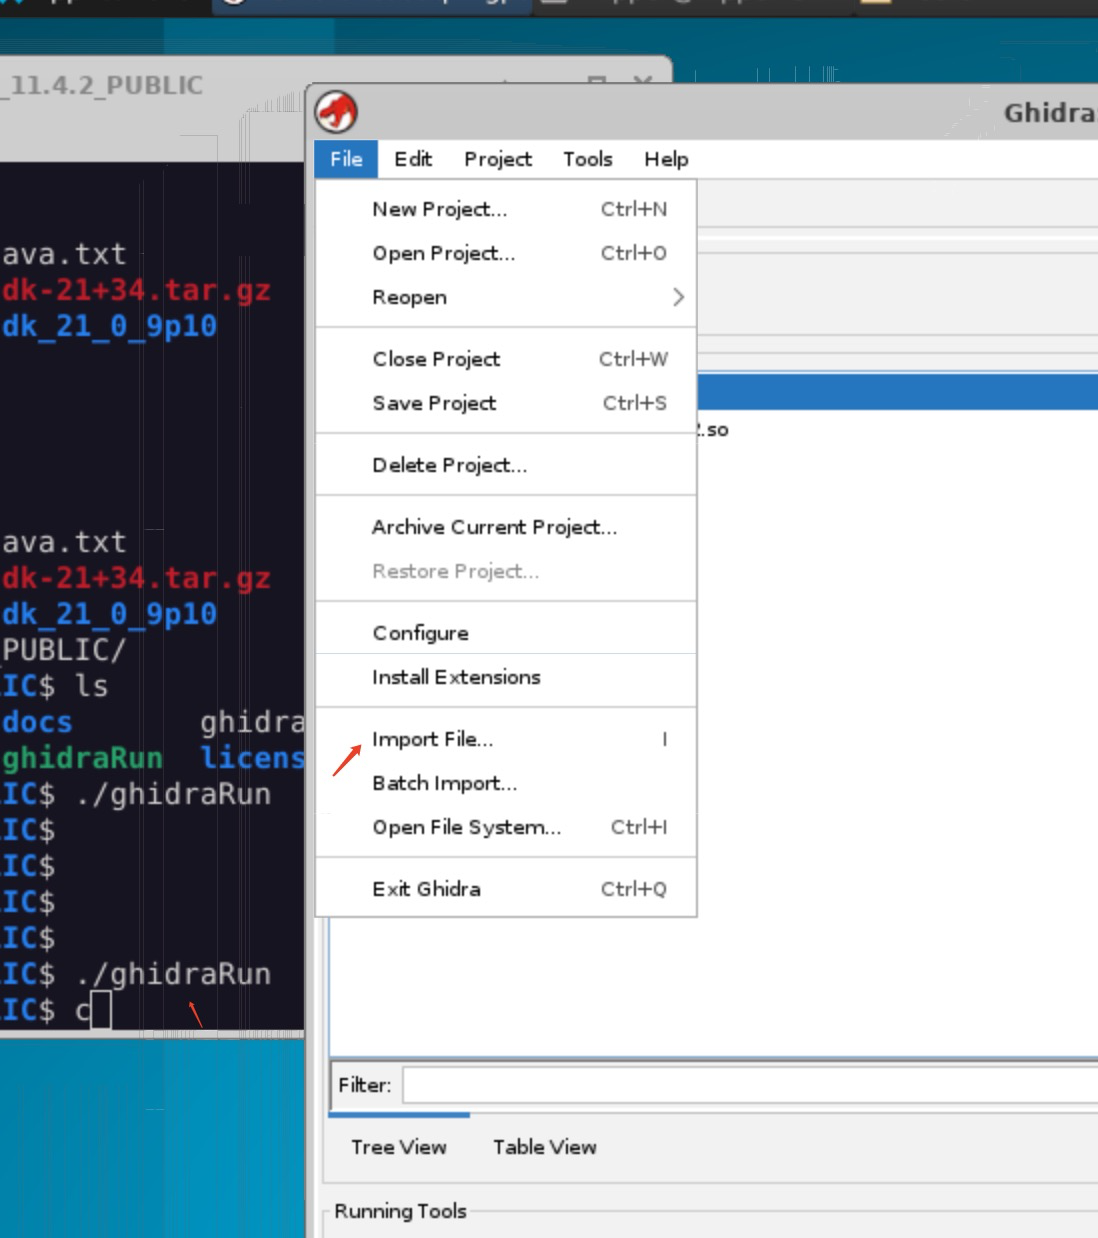The width and height of the screenshot is (1098, 1238).
Task: Switch to the Table View tab
Action: tap(545, 1147)
